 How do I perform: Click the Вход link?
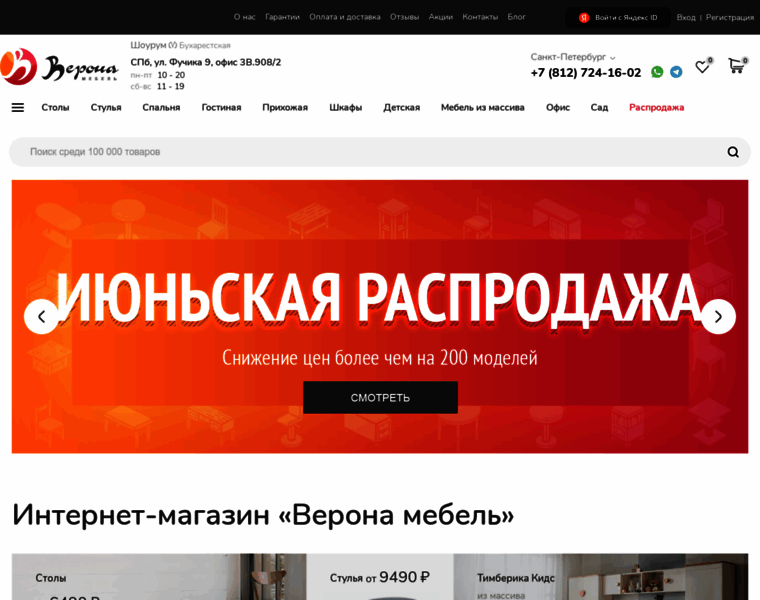coord(686,17)
